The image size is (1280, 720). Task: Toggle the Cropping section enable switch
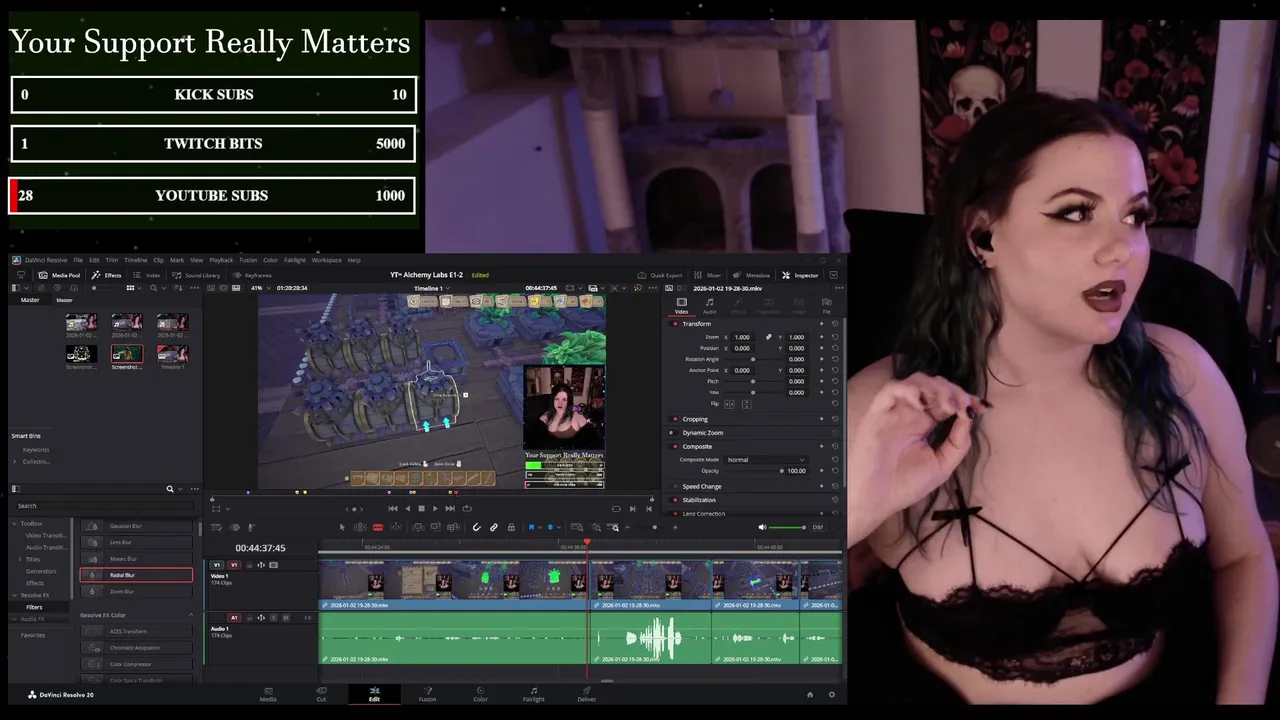[675, 419]
